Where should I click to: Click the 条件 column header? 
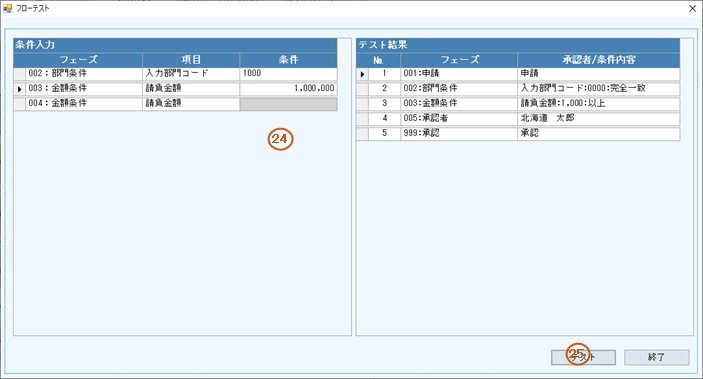tap(288, 60)
